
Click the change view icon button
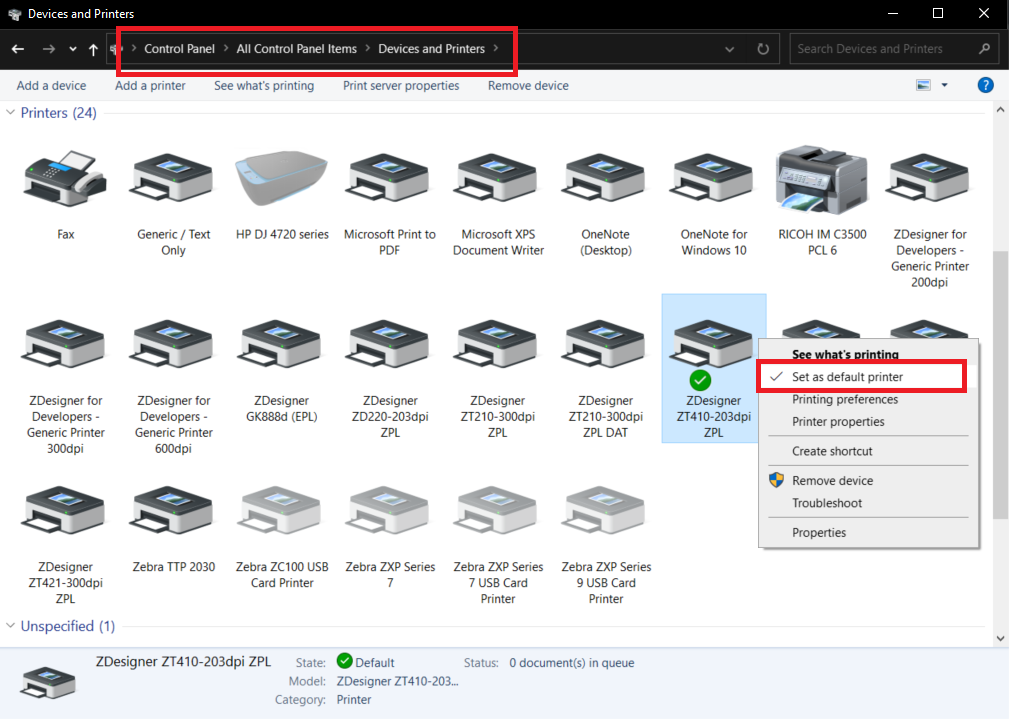[923, 85]
